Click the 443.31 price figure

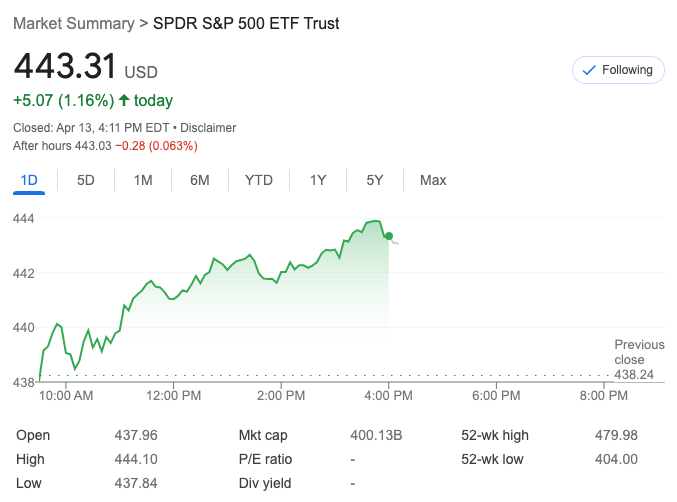click(65, 68)
